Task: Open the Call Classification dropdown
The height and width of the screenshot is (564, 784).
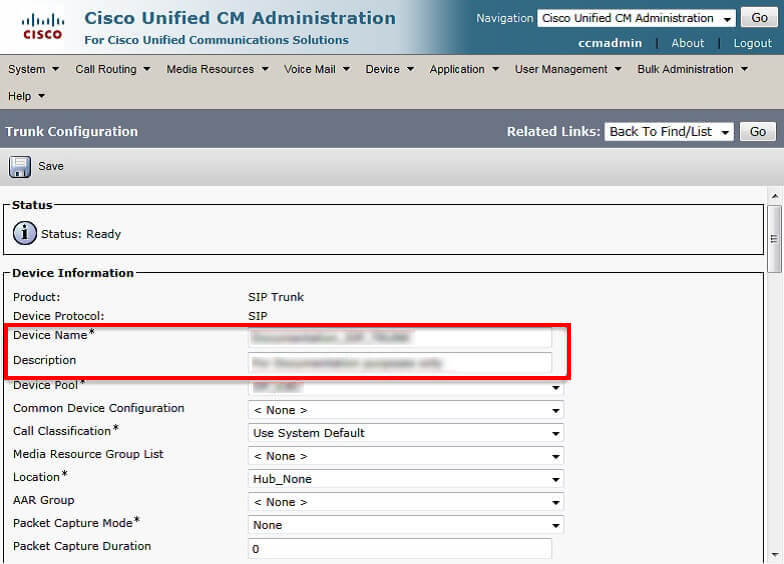Action: (406, 433)
